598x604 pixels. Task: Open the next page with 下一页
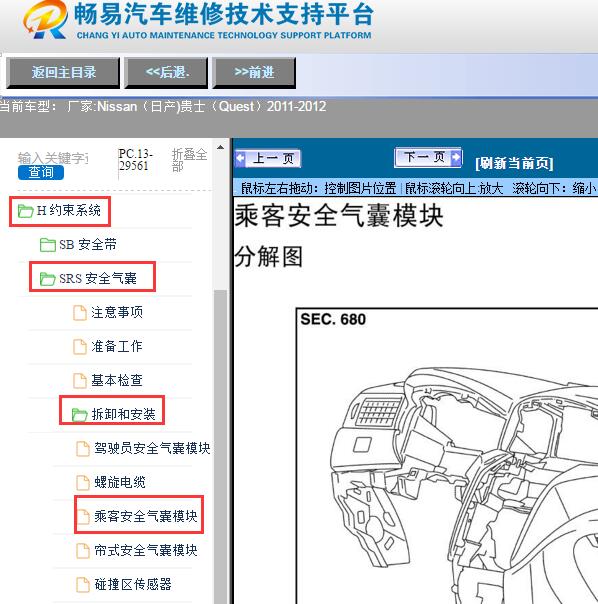(428, 157)
